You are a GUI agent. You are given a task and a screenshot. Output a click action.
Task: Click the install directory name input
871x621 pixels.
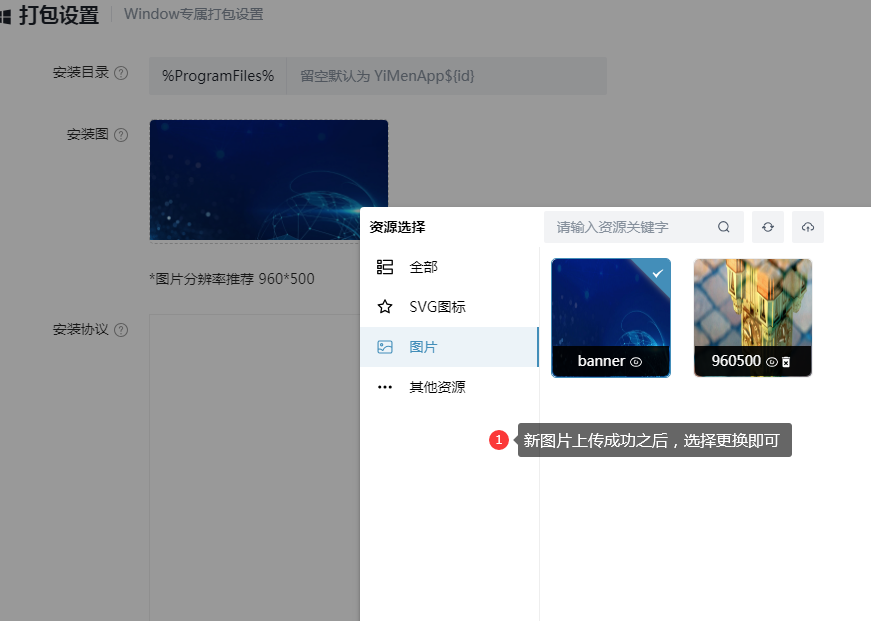pos(446,76)
